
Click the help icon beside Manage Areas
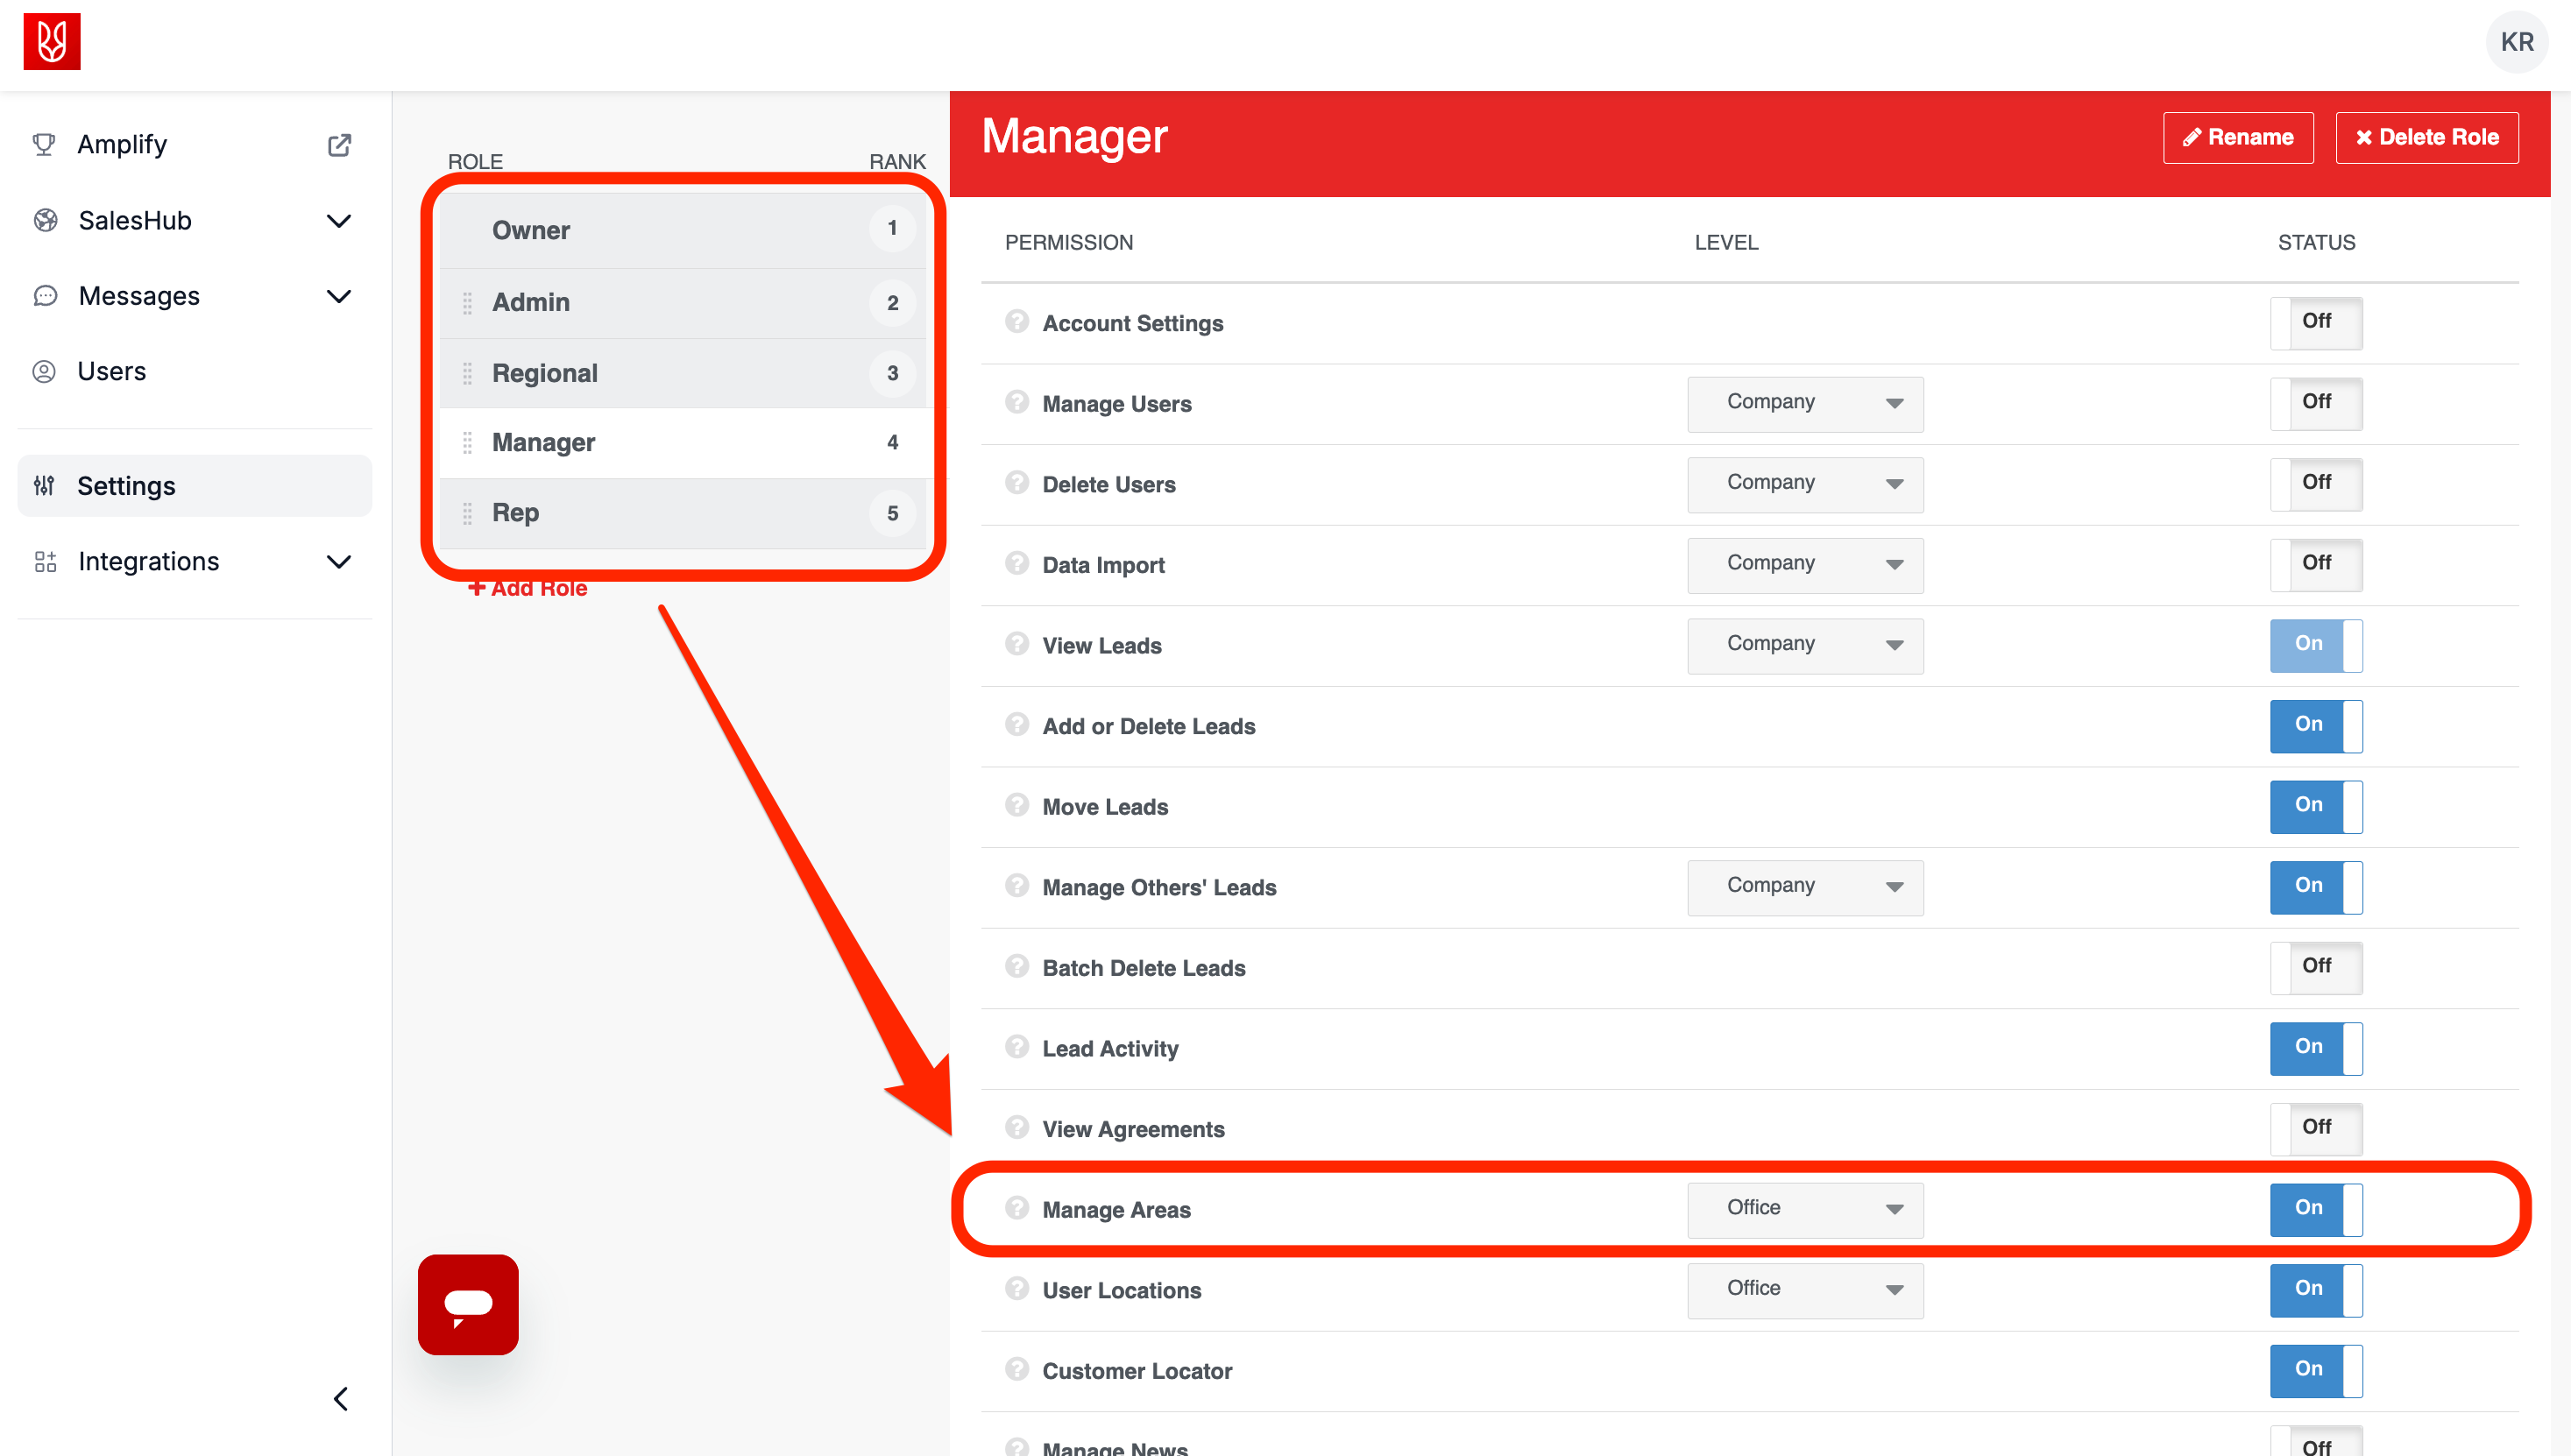[1017, 1208]
